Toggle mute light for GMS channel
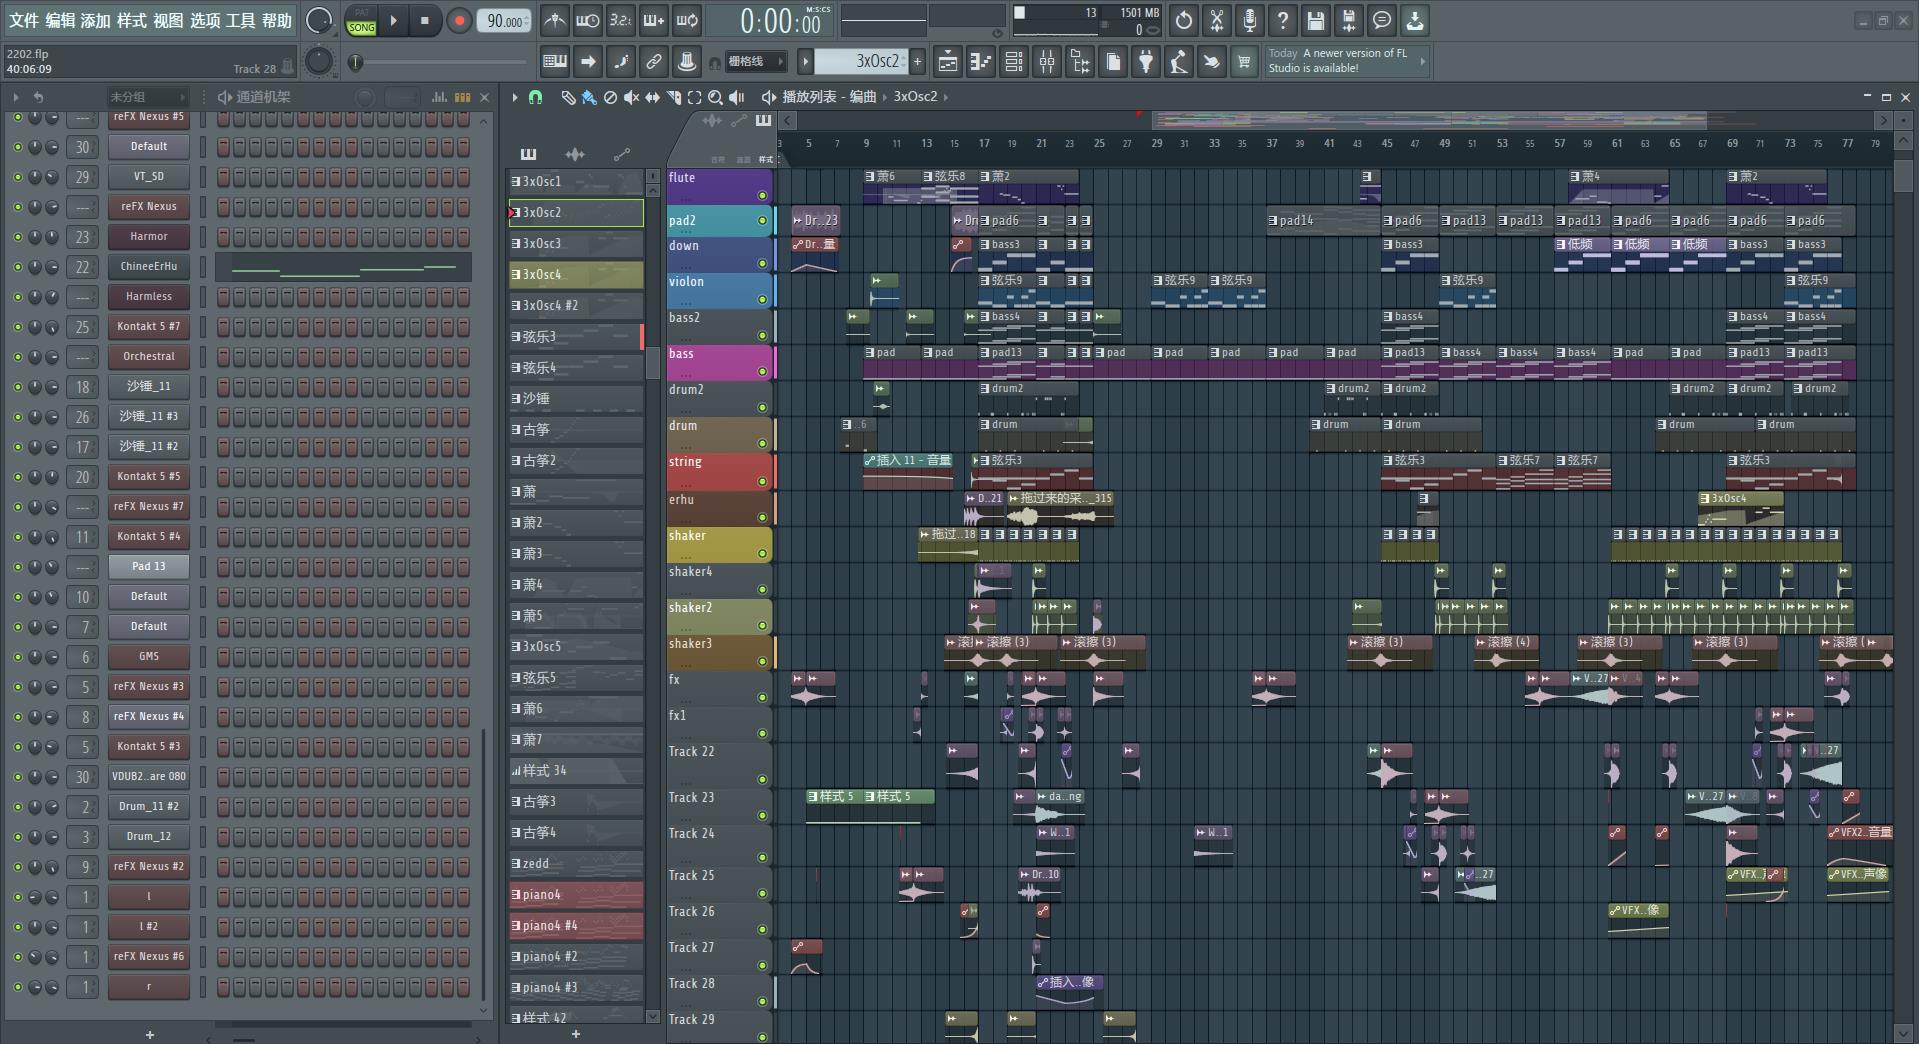This screenshot has height=1044, width=1919. point(17,657)
